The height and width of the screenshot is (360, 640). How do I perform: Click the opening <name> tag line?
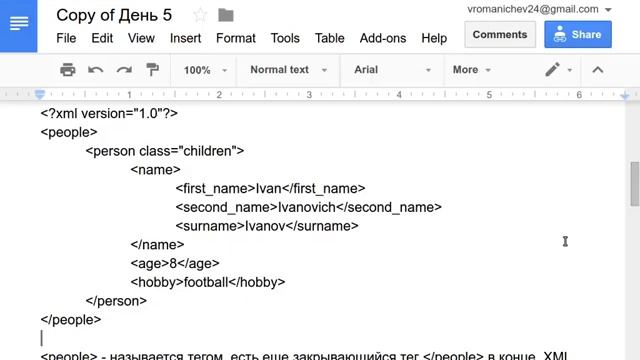[156, 170]
